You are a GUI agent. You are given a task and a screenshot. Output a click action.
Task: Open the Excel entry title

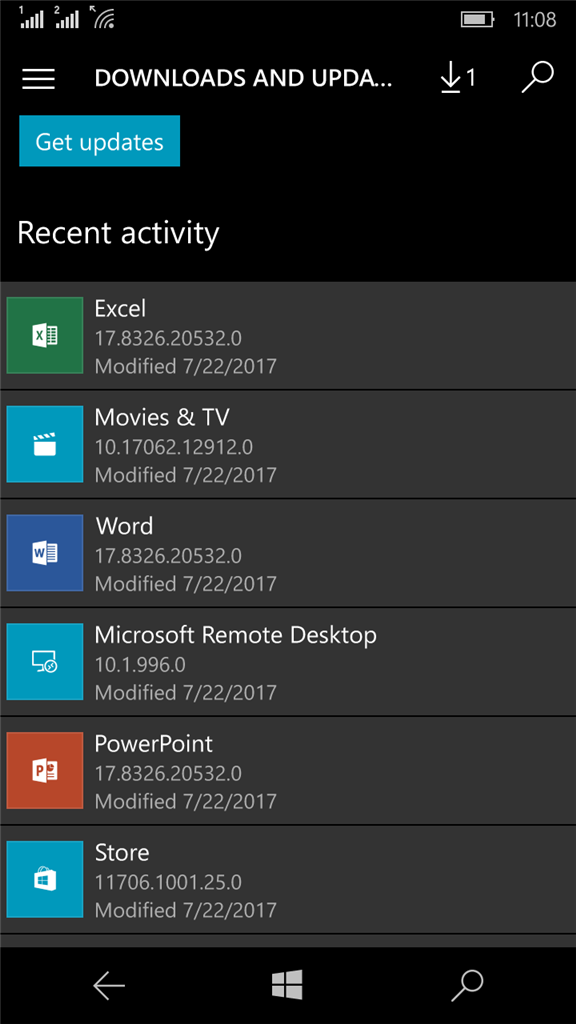click(120, 308)
